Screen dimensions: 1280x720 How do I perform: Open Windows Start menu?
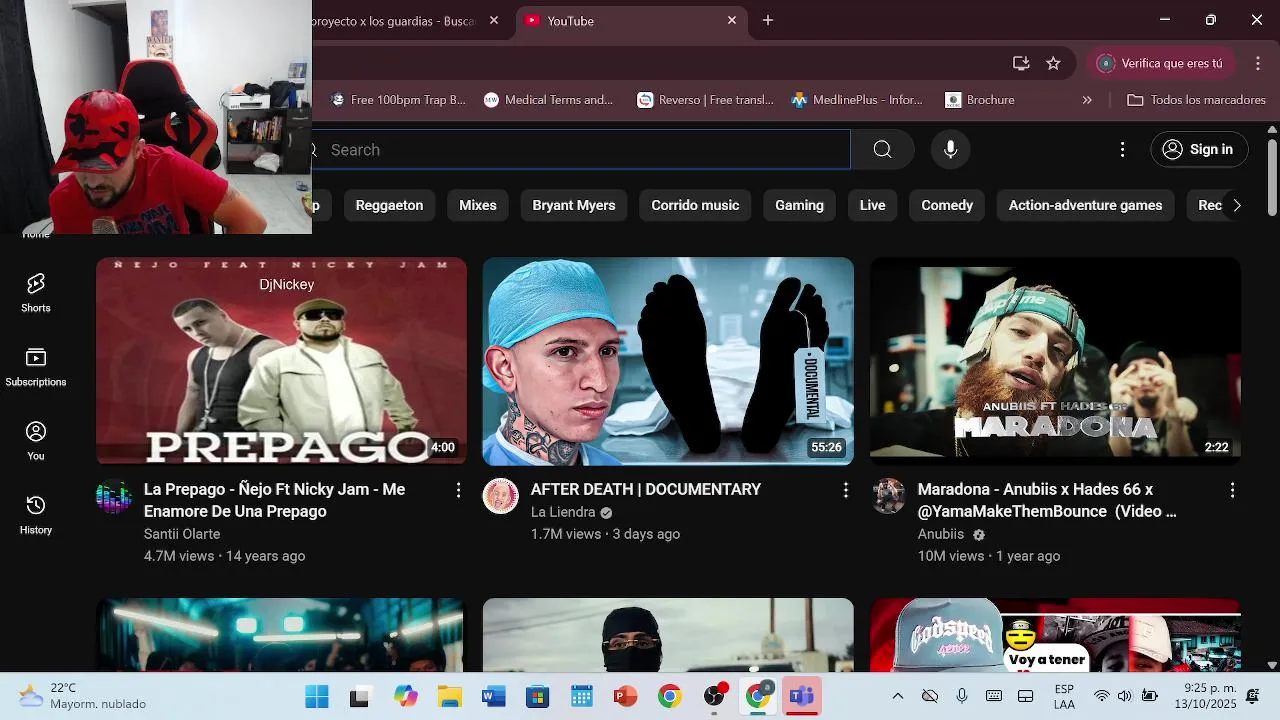click(x=317, y=697)
